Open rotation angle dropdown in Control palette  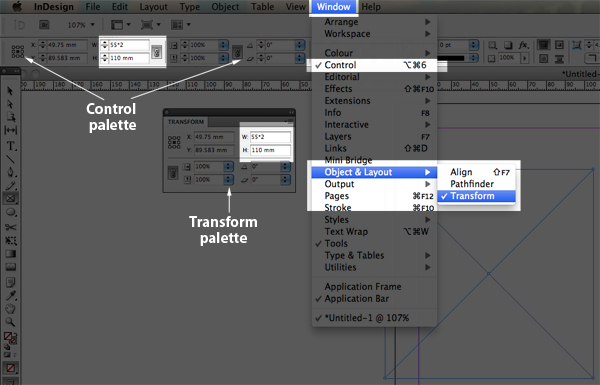300,45
